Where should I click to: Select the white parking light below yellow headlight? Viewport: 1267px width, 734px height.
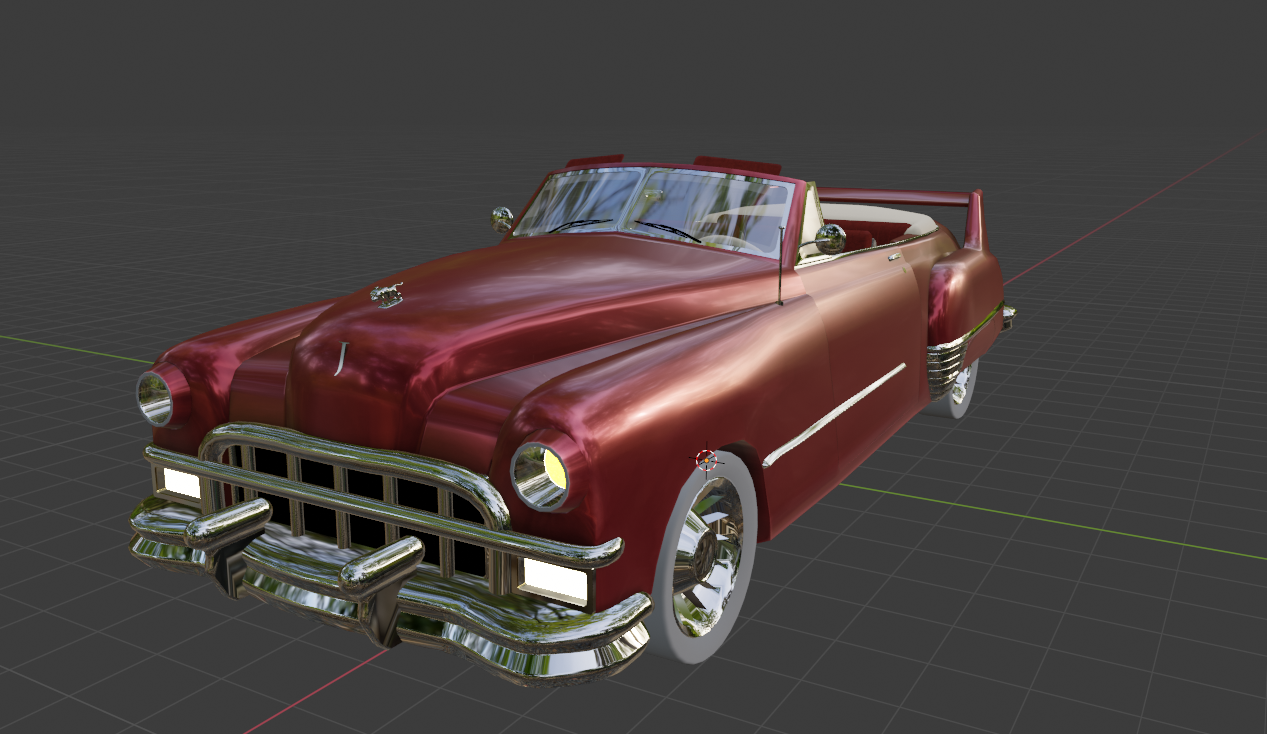coord(552,581)
